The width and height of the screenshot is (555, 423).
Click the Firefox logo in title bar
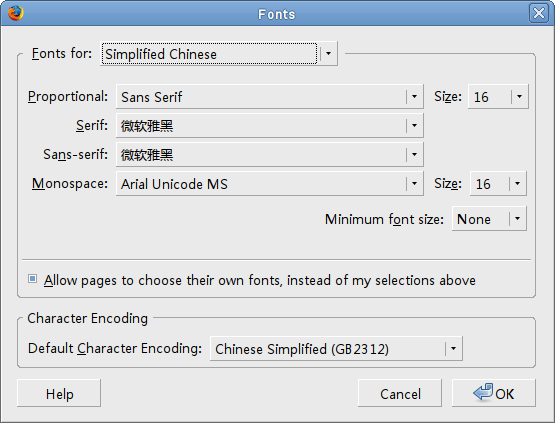pos(16,13)
